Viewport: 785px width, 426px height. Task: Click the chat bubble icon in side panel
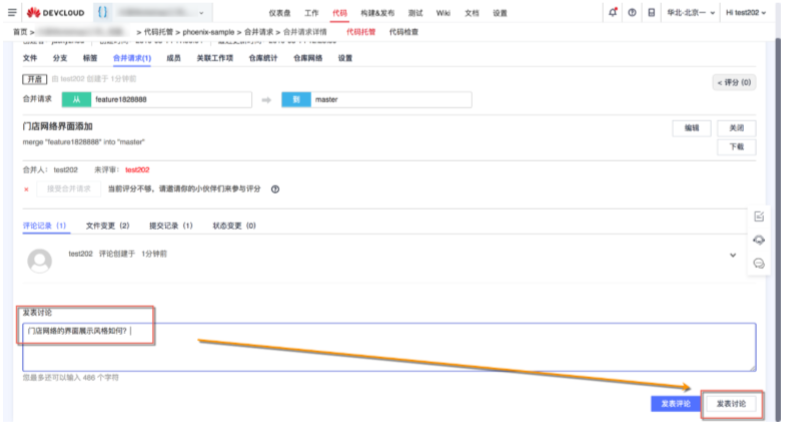759,263
